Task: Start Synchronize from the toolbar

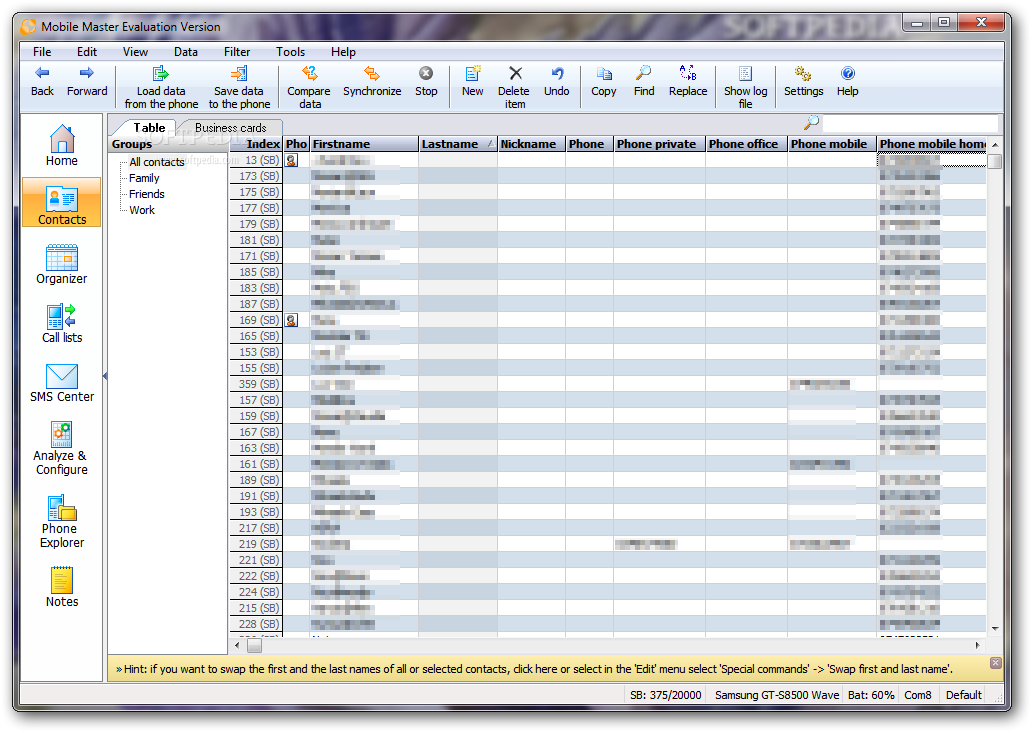Action: click(372, 81)
